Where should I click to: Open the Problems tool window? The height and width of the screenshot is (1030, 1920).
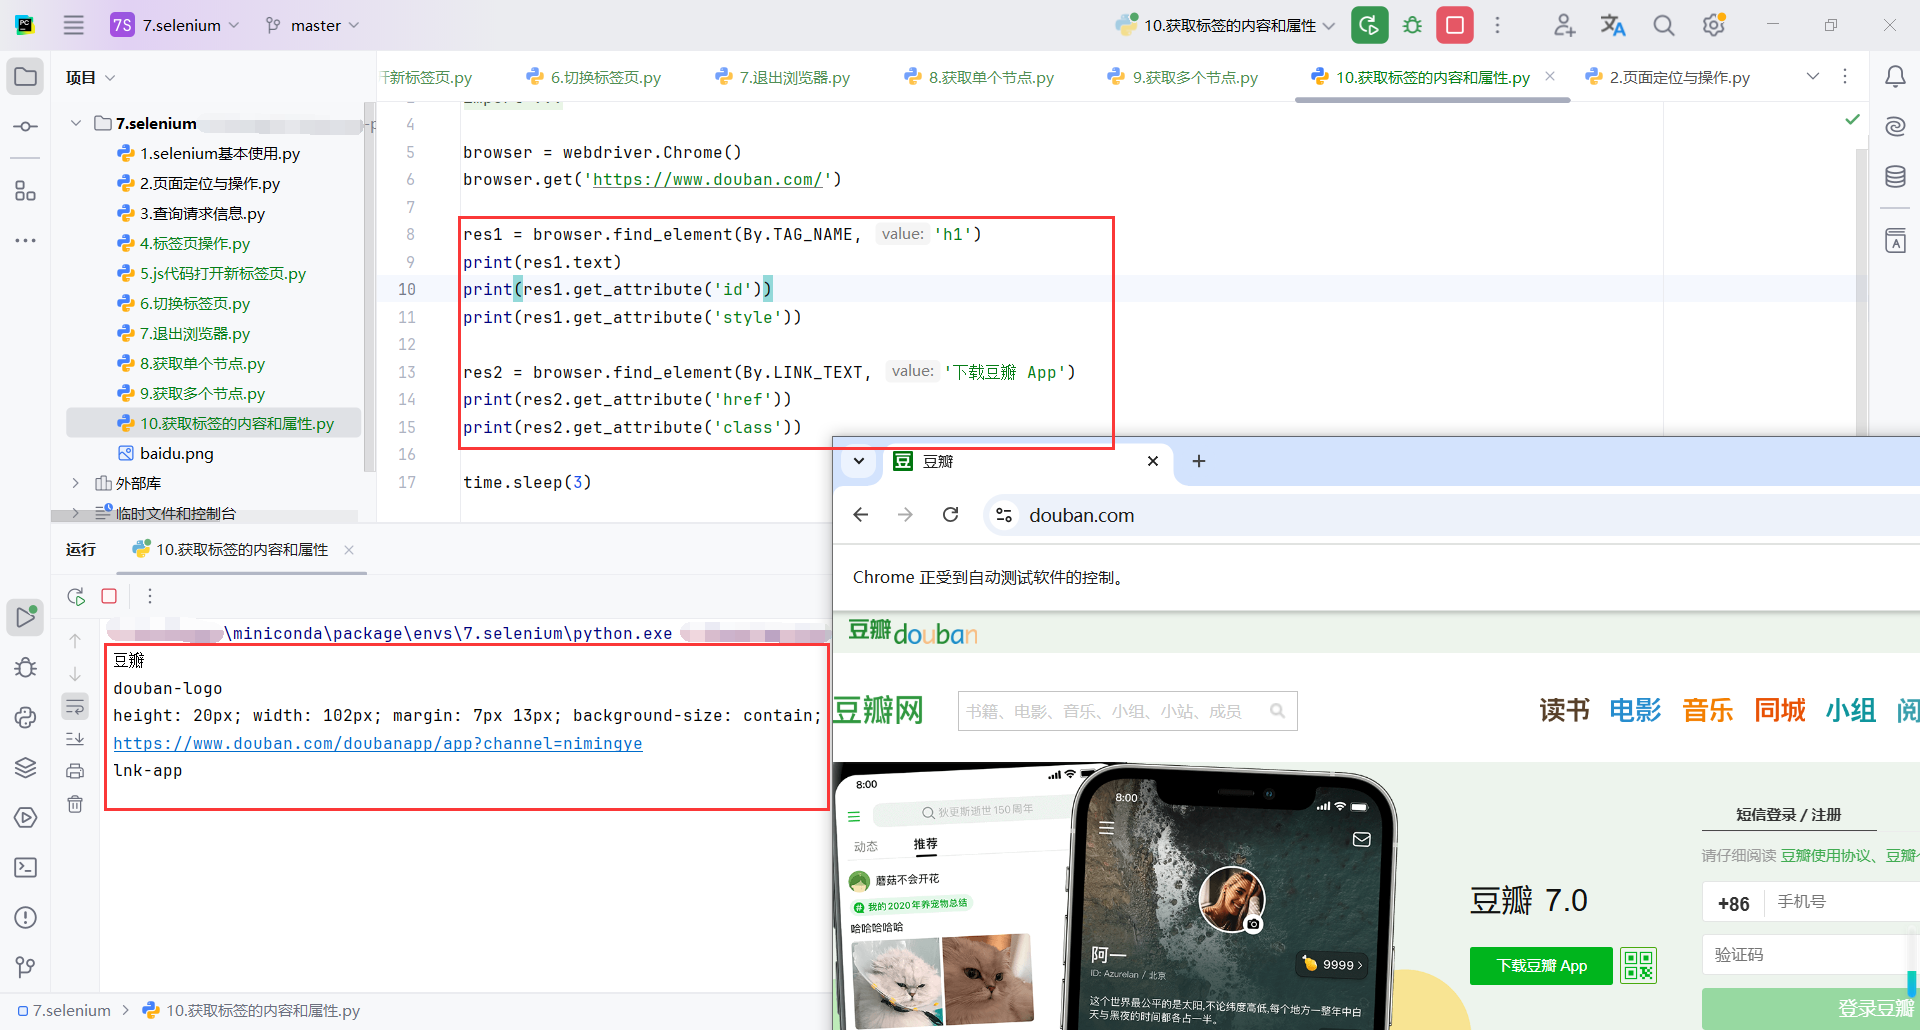click(x=25, y=917)
